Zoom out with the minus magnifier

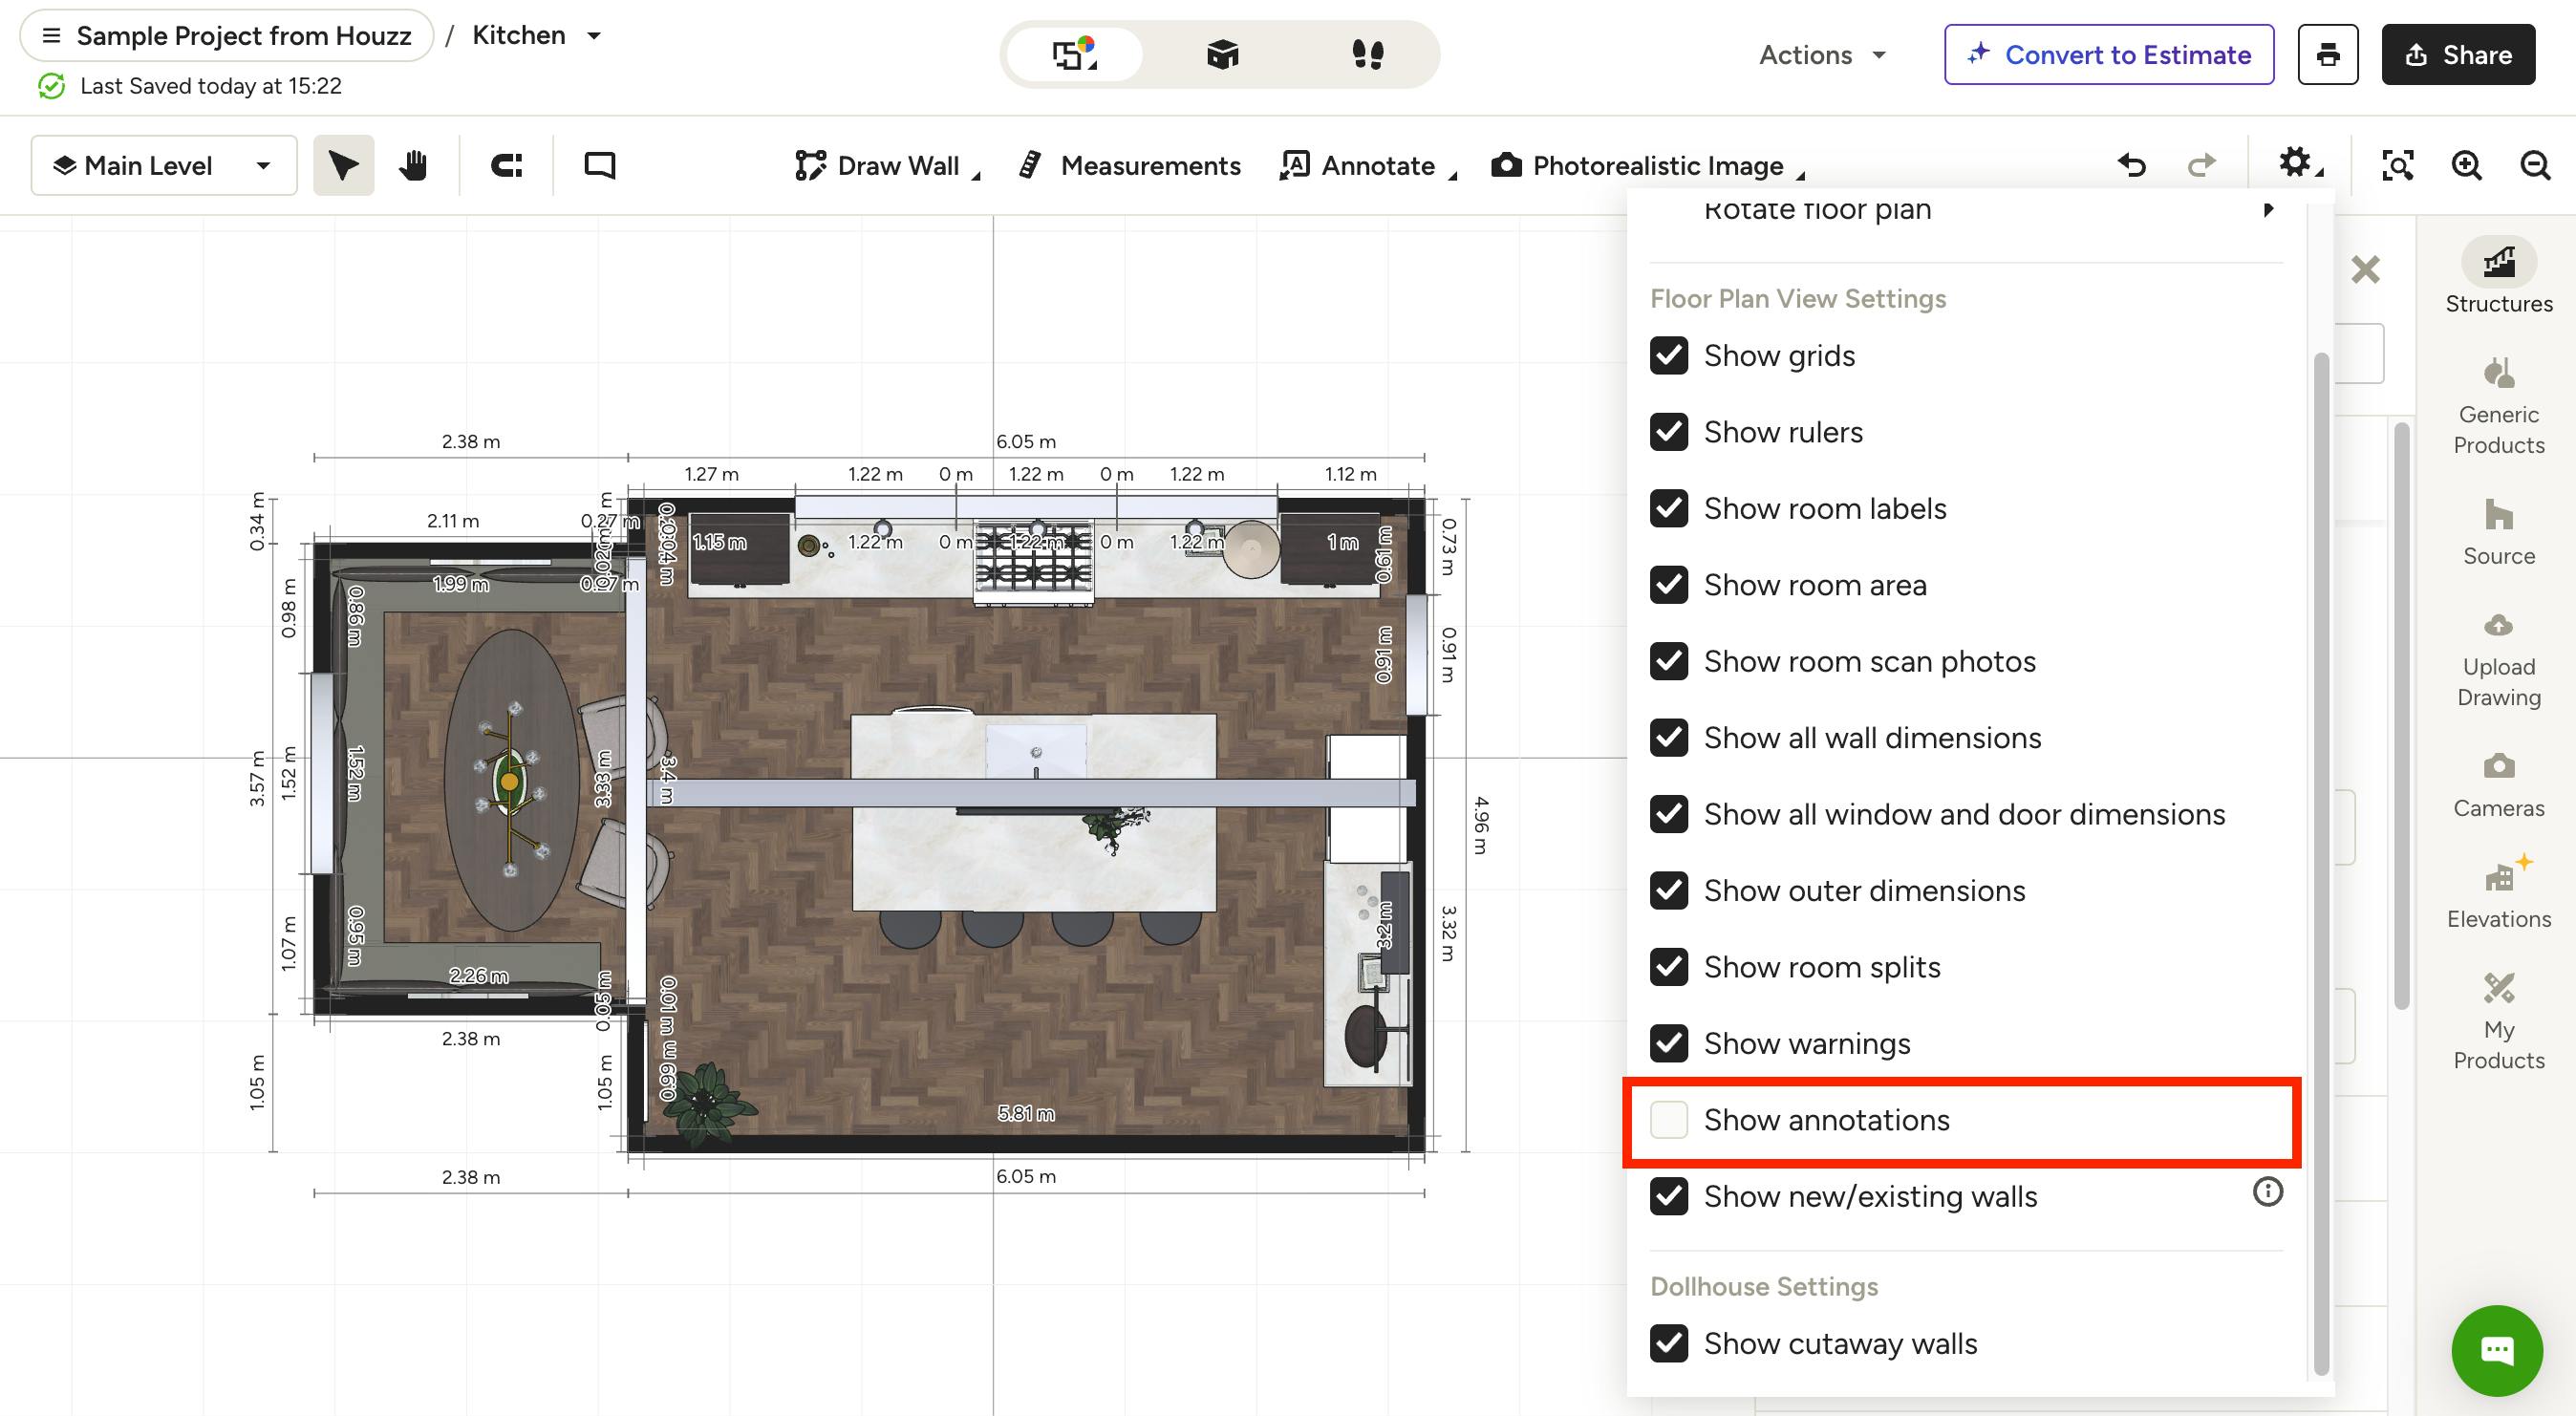click(2535, 165)
